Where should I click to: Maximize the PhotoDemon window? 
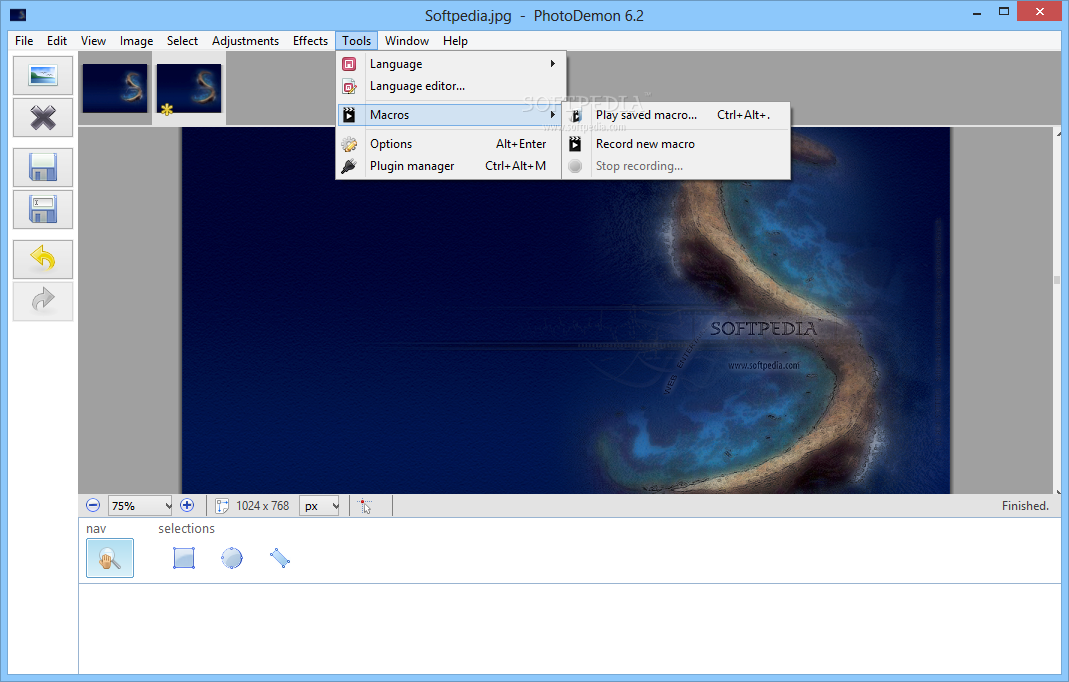point(1004,12)
